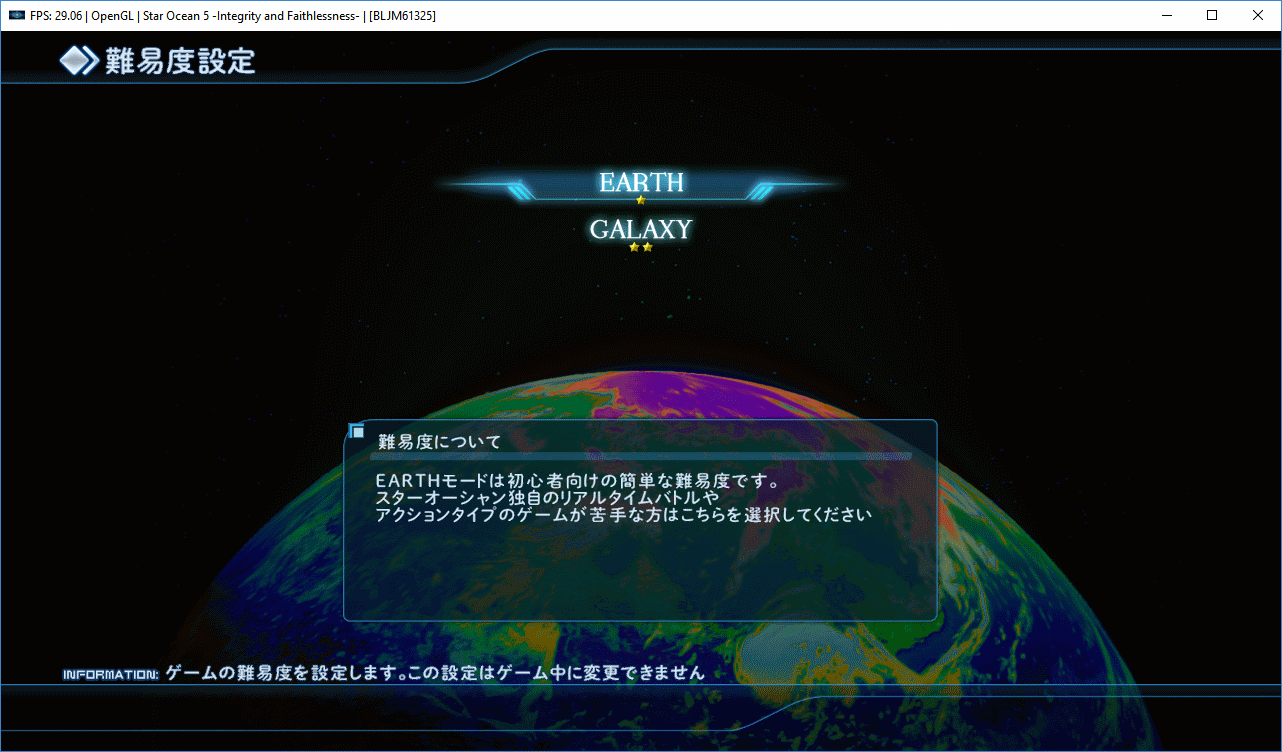Click the 難易度について panel title
Screen dimensions: 1282x752
tap(439, 441)
